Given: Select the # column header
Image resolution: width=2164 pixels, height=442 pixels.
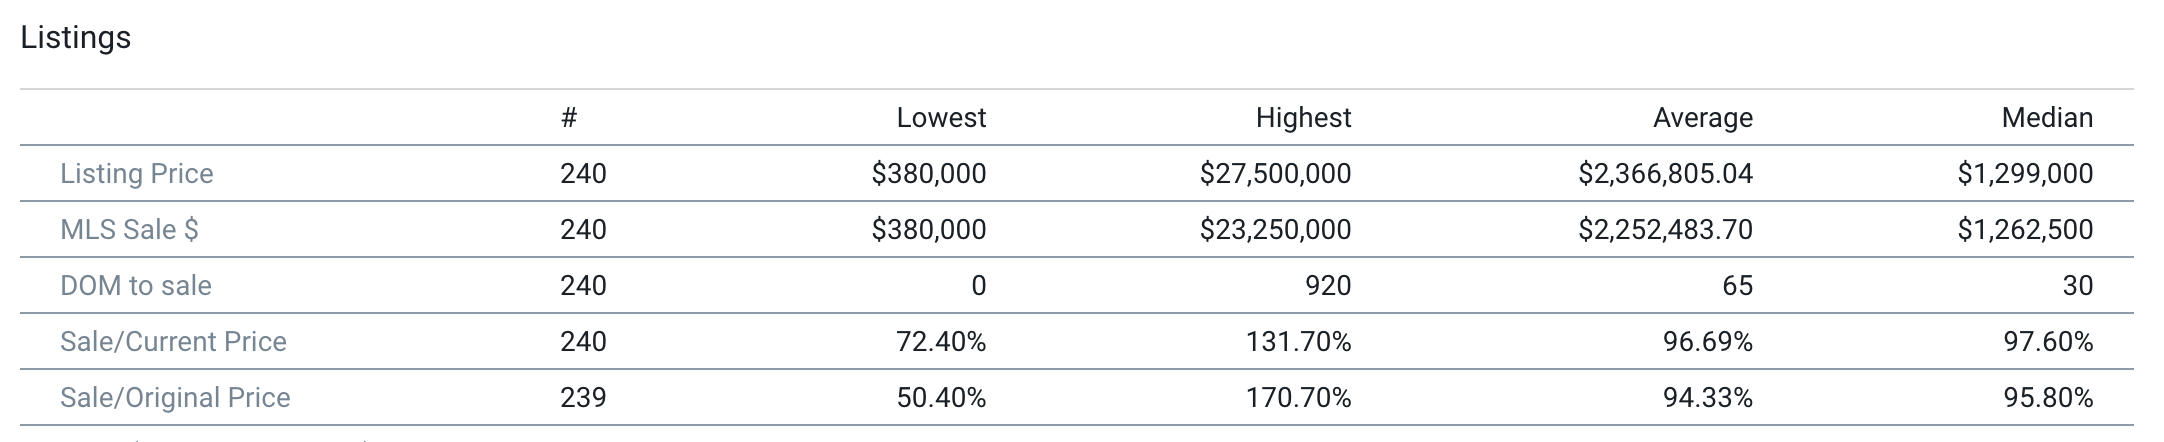Looking at the screenshot, I should [569, 118].
